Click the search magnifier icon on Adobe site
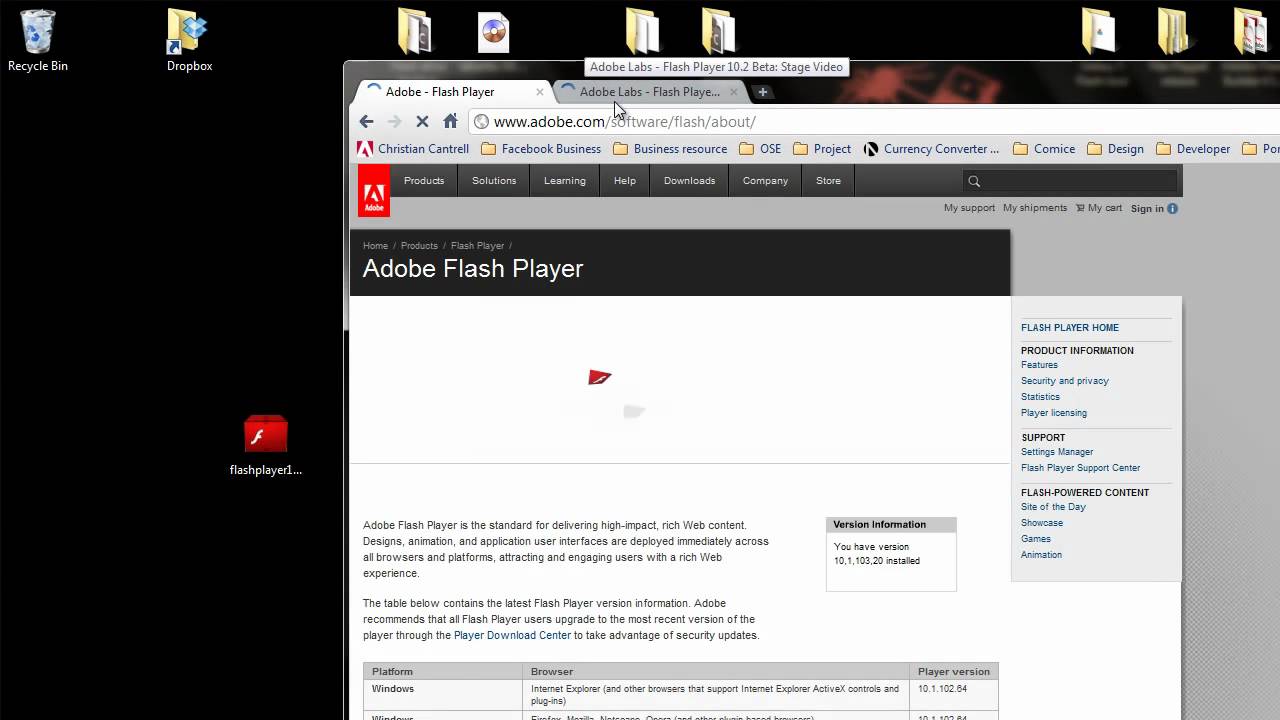1280x720 pixels. pos(974,181)
